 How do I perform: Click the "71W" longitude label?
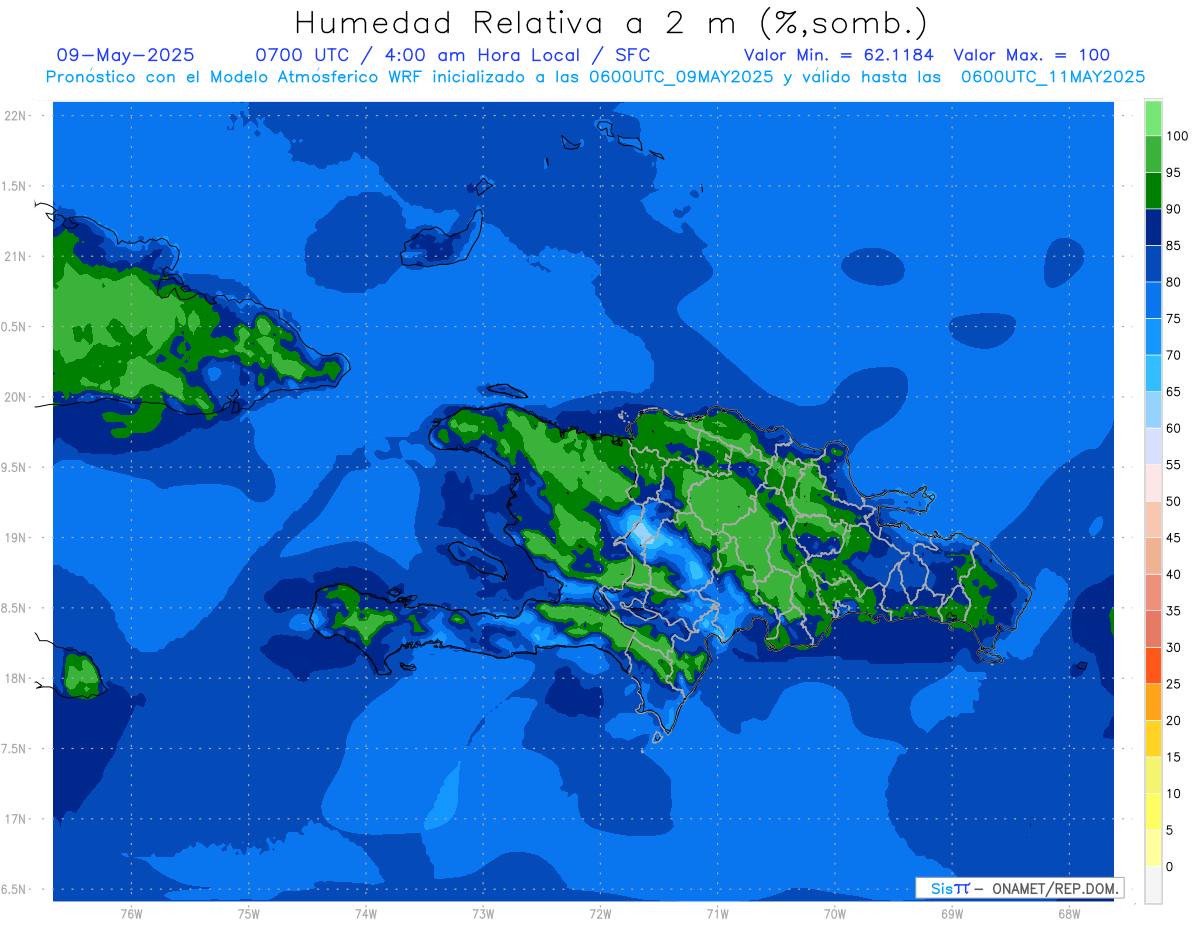click(717, 914)
